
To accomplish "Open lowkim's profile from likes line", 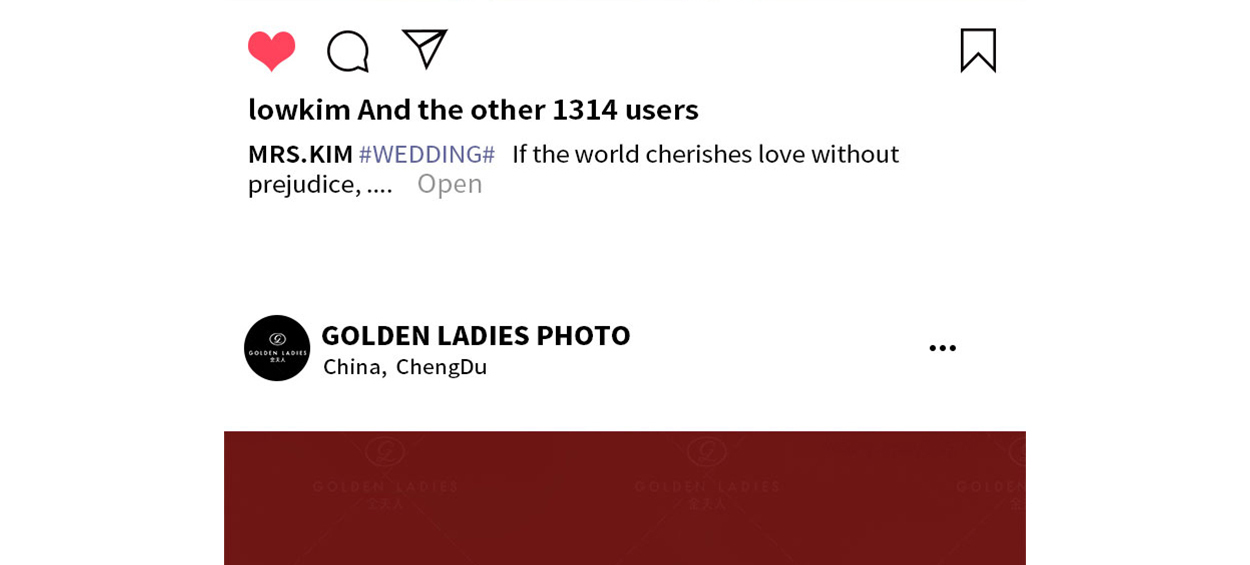I will (299, 109).
